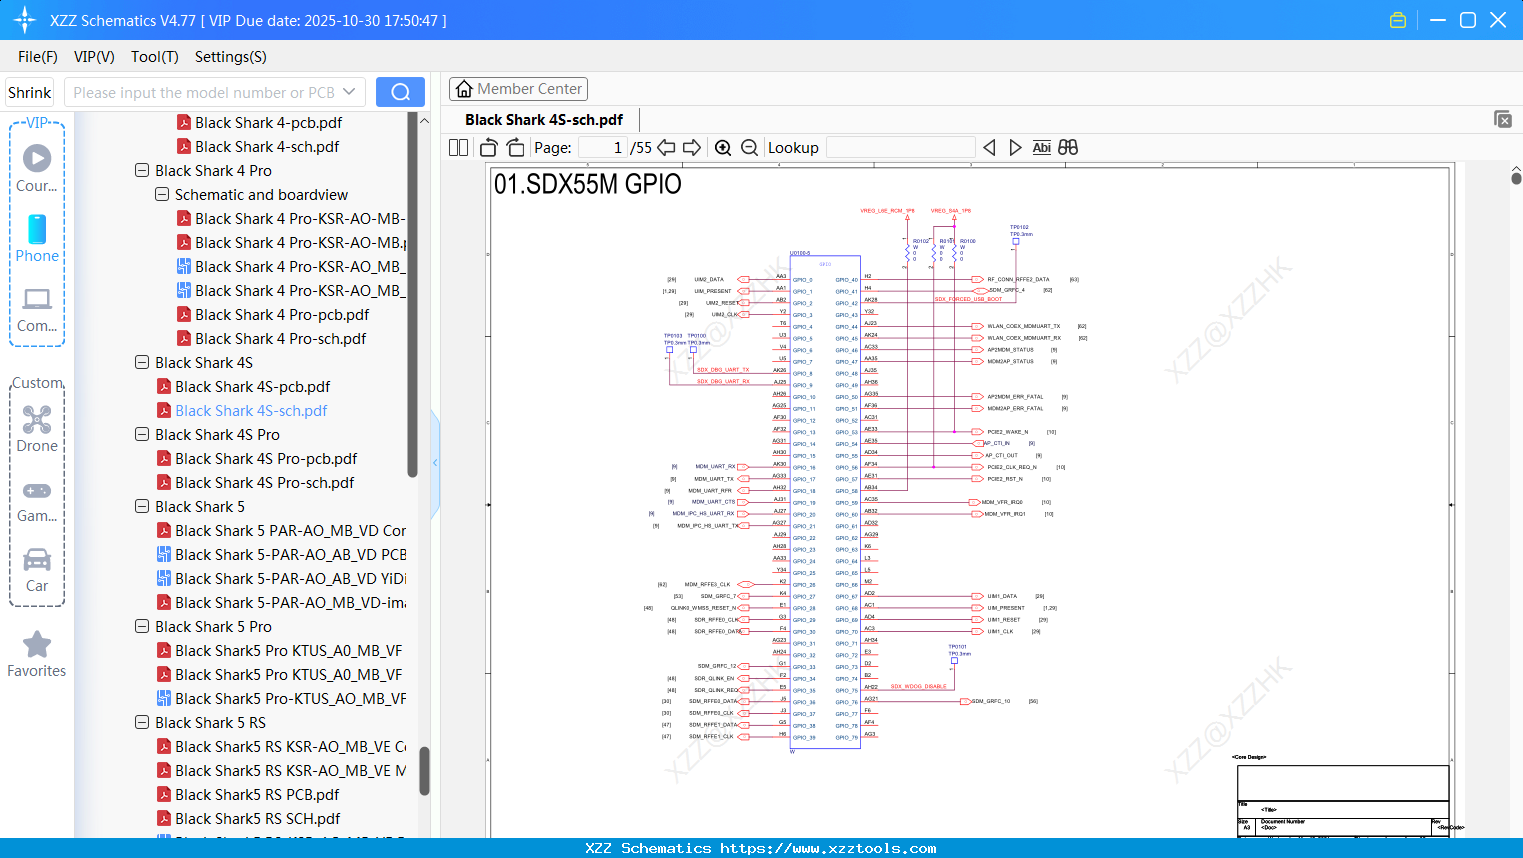Click board icon of Black Shark 5-PAR-AO_AB_VD PCB

(164, 554)
